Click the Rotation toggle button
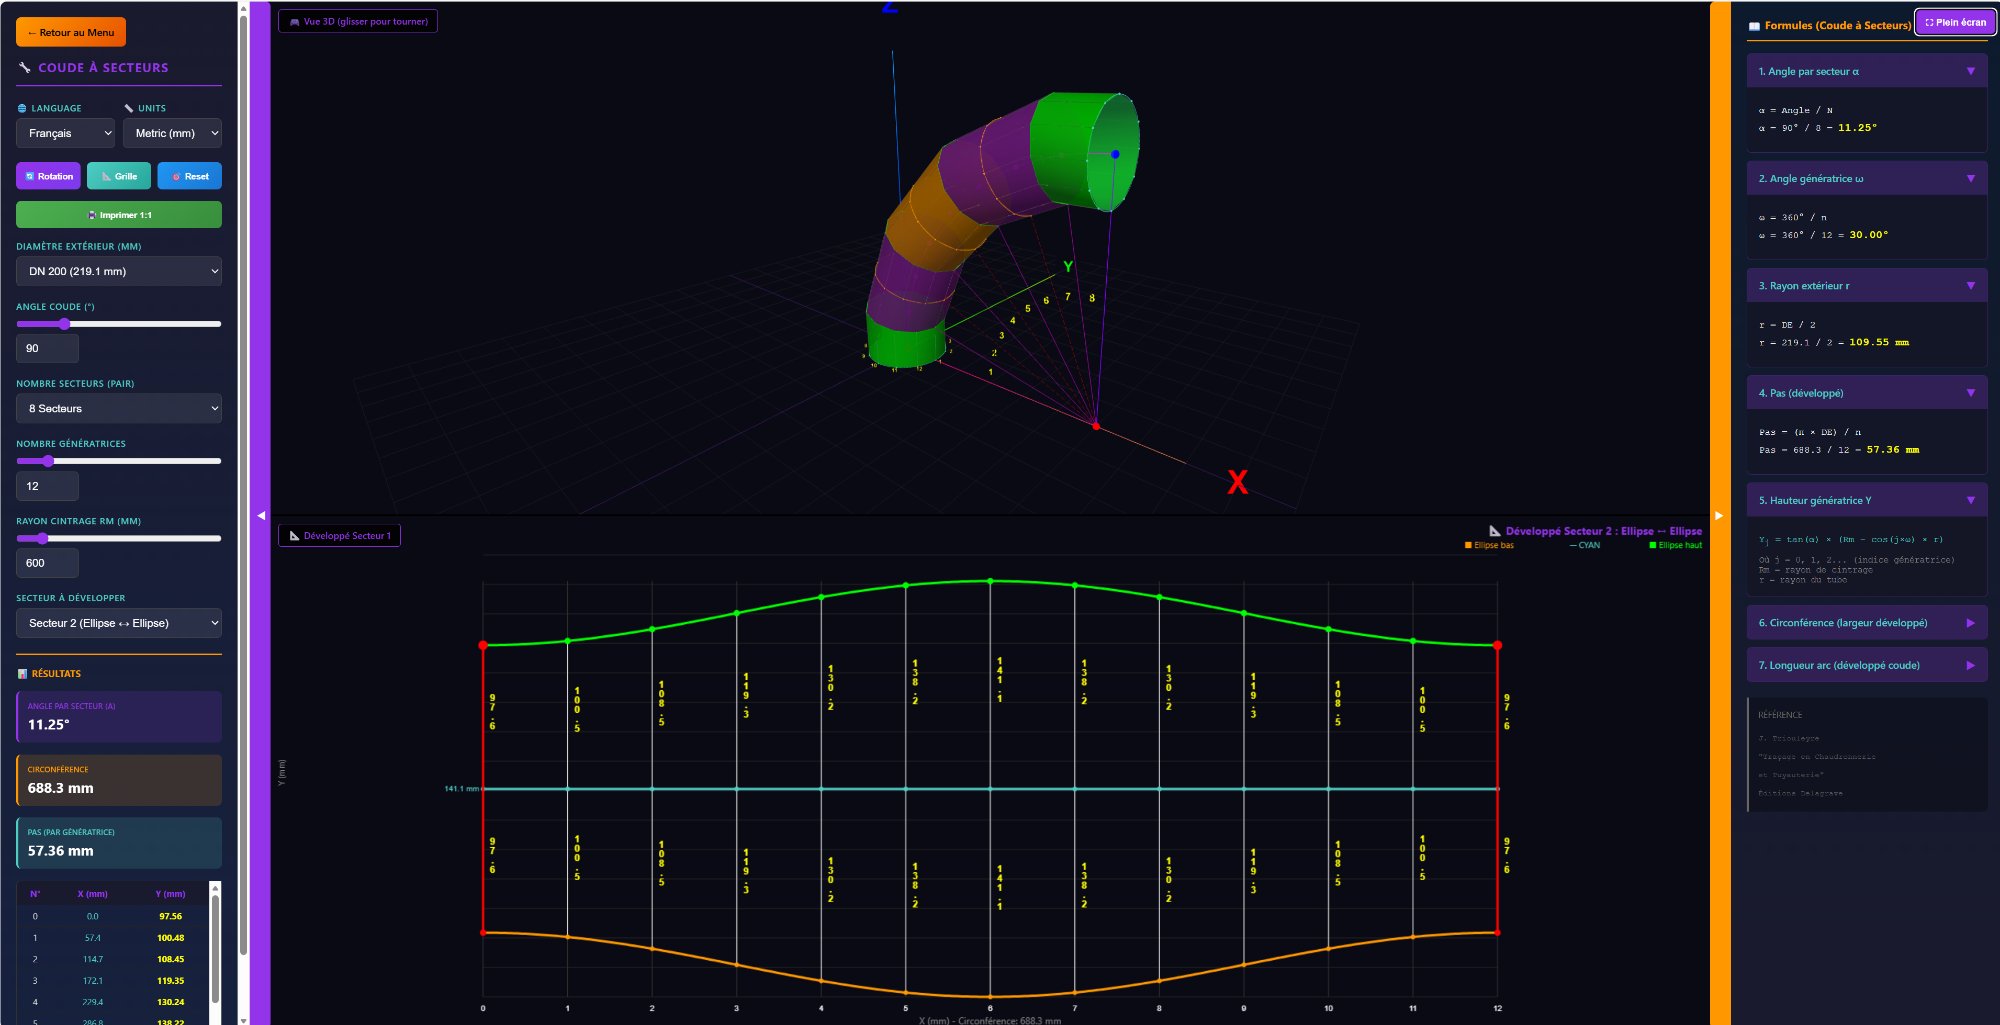 point(48,176)
